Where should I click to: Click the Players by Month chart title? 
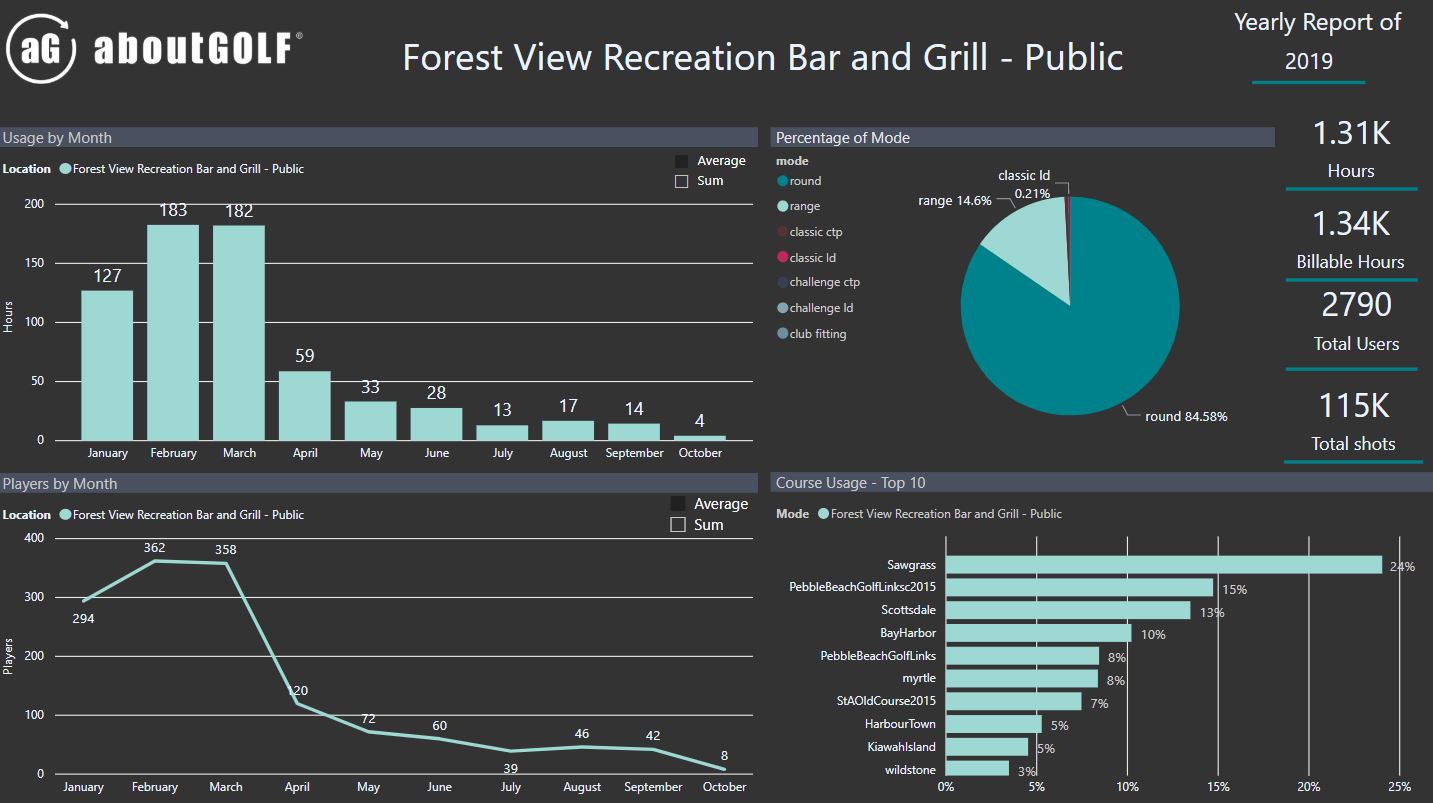(60, 484)
